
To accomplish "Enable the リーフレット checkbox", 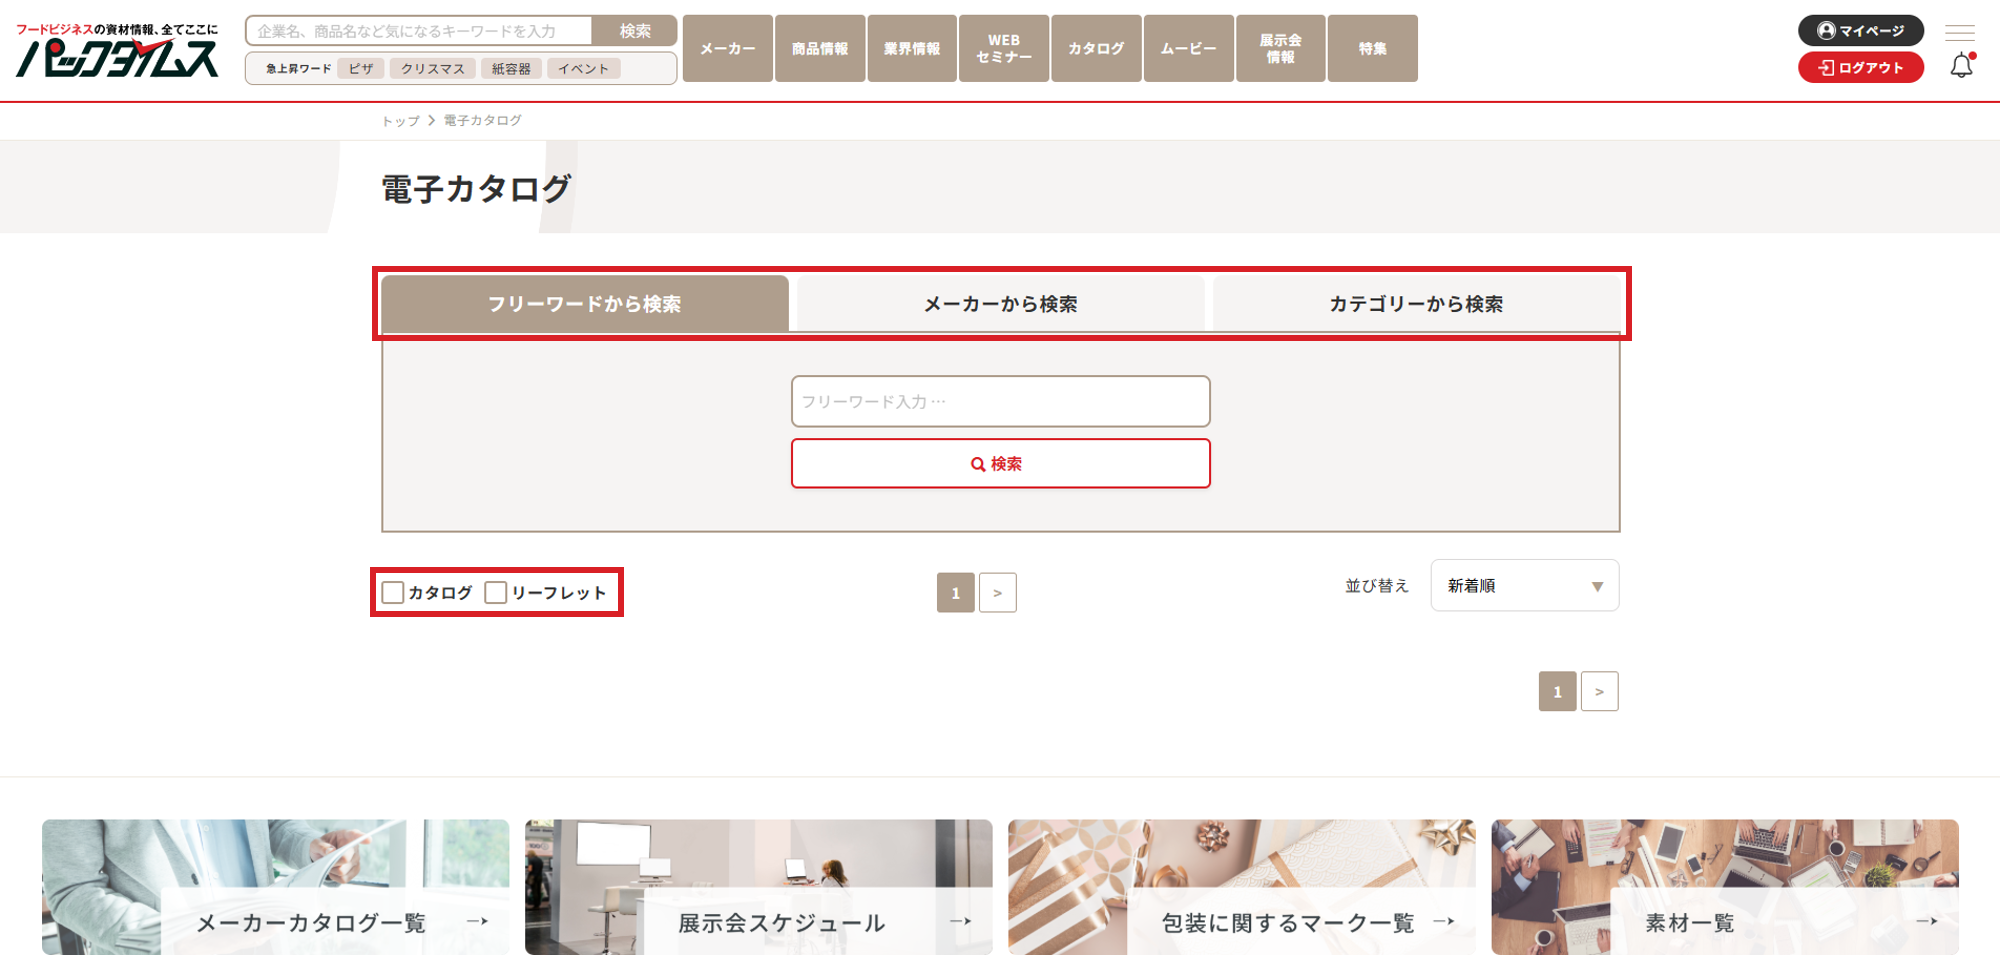I will (496, 593).
